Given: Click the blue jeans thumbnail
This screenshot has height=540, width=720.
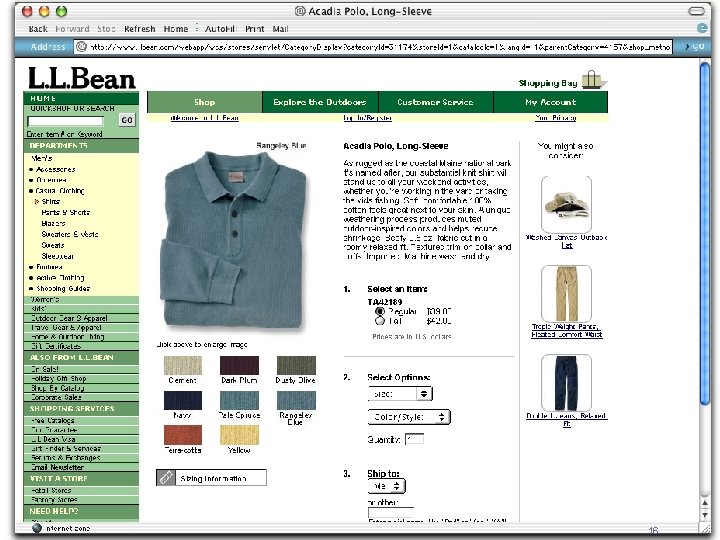Looking at the screenshot, I should pos(566,382).
